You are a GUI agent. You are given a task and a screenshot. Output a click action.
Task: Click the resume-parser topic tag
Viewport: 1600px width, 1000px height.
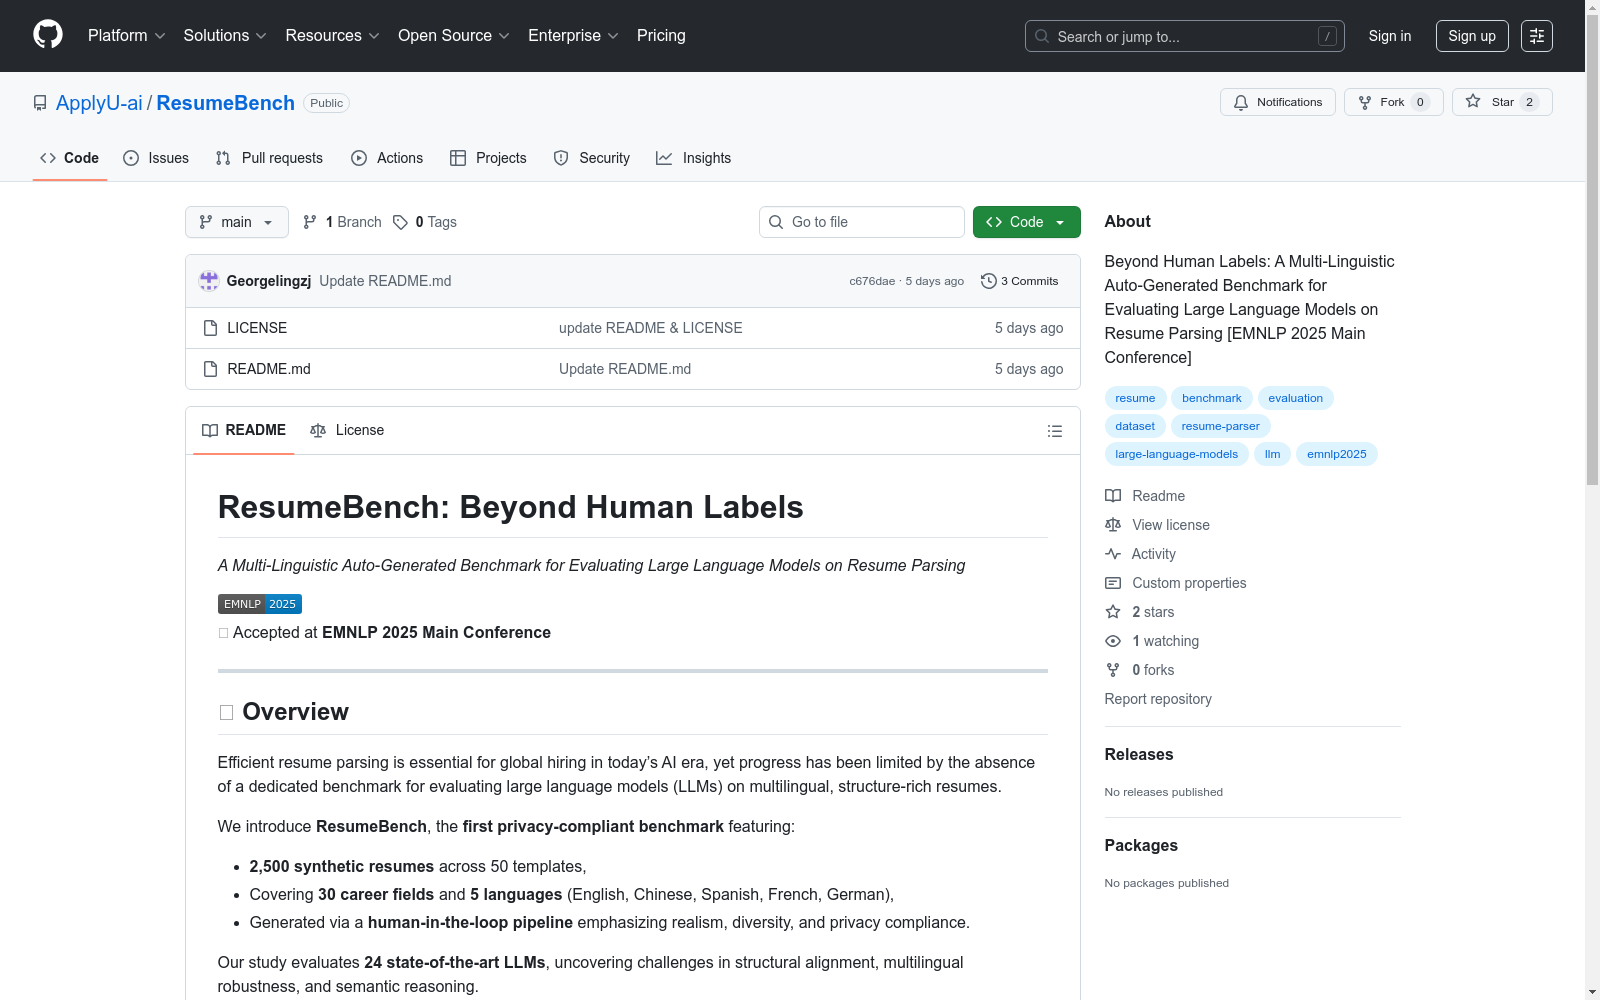1221,426
